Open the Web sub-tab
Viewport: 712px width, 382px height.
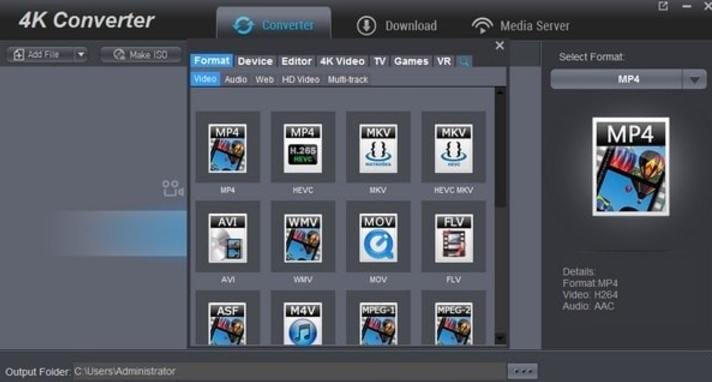coord(264,79)
